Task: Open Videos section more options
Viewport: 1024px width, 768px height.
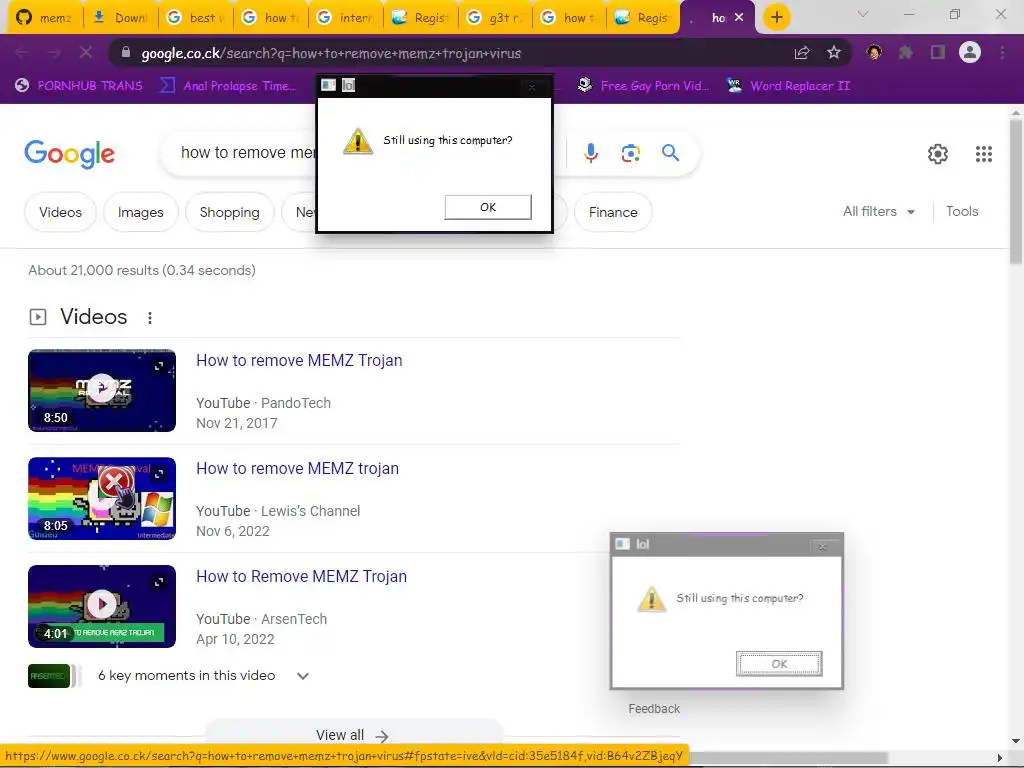Action: pos(150,317)
